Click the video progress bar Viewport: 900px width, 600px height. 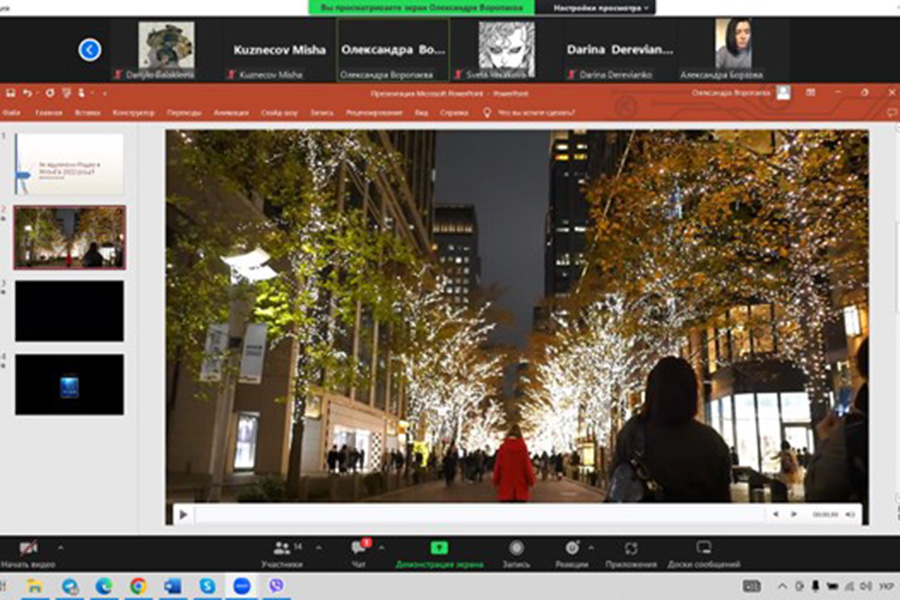pyautogui.click(x=479, y=514)
